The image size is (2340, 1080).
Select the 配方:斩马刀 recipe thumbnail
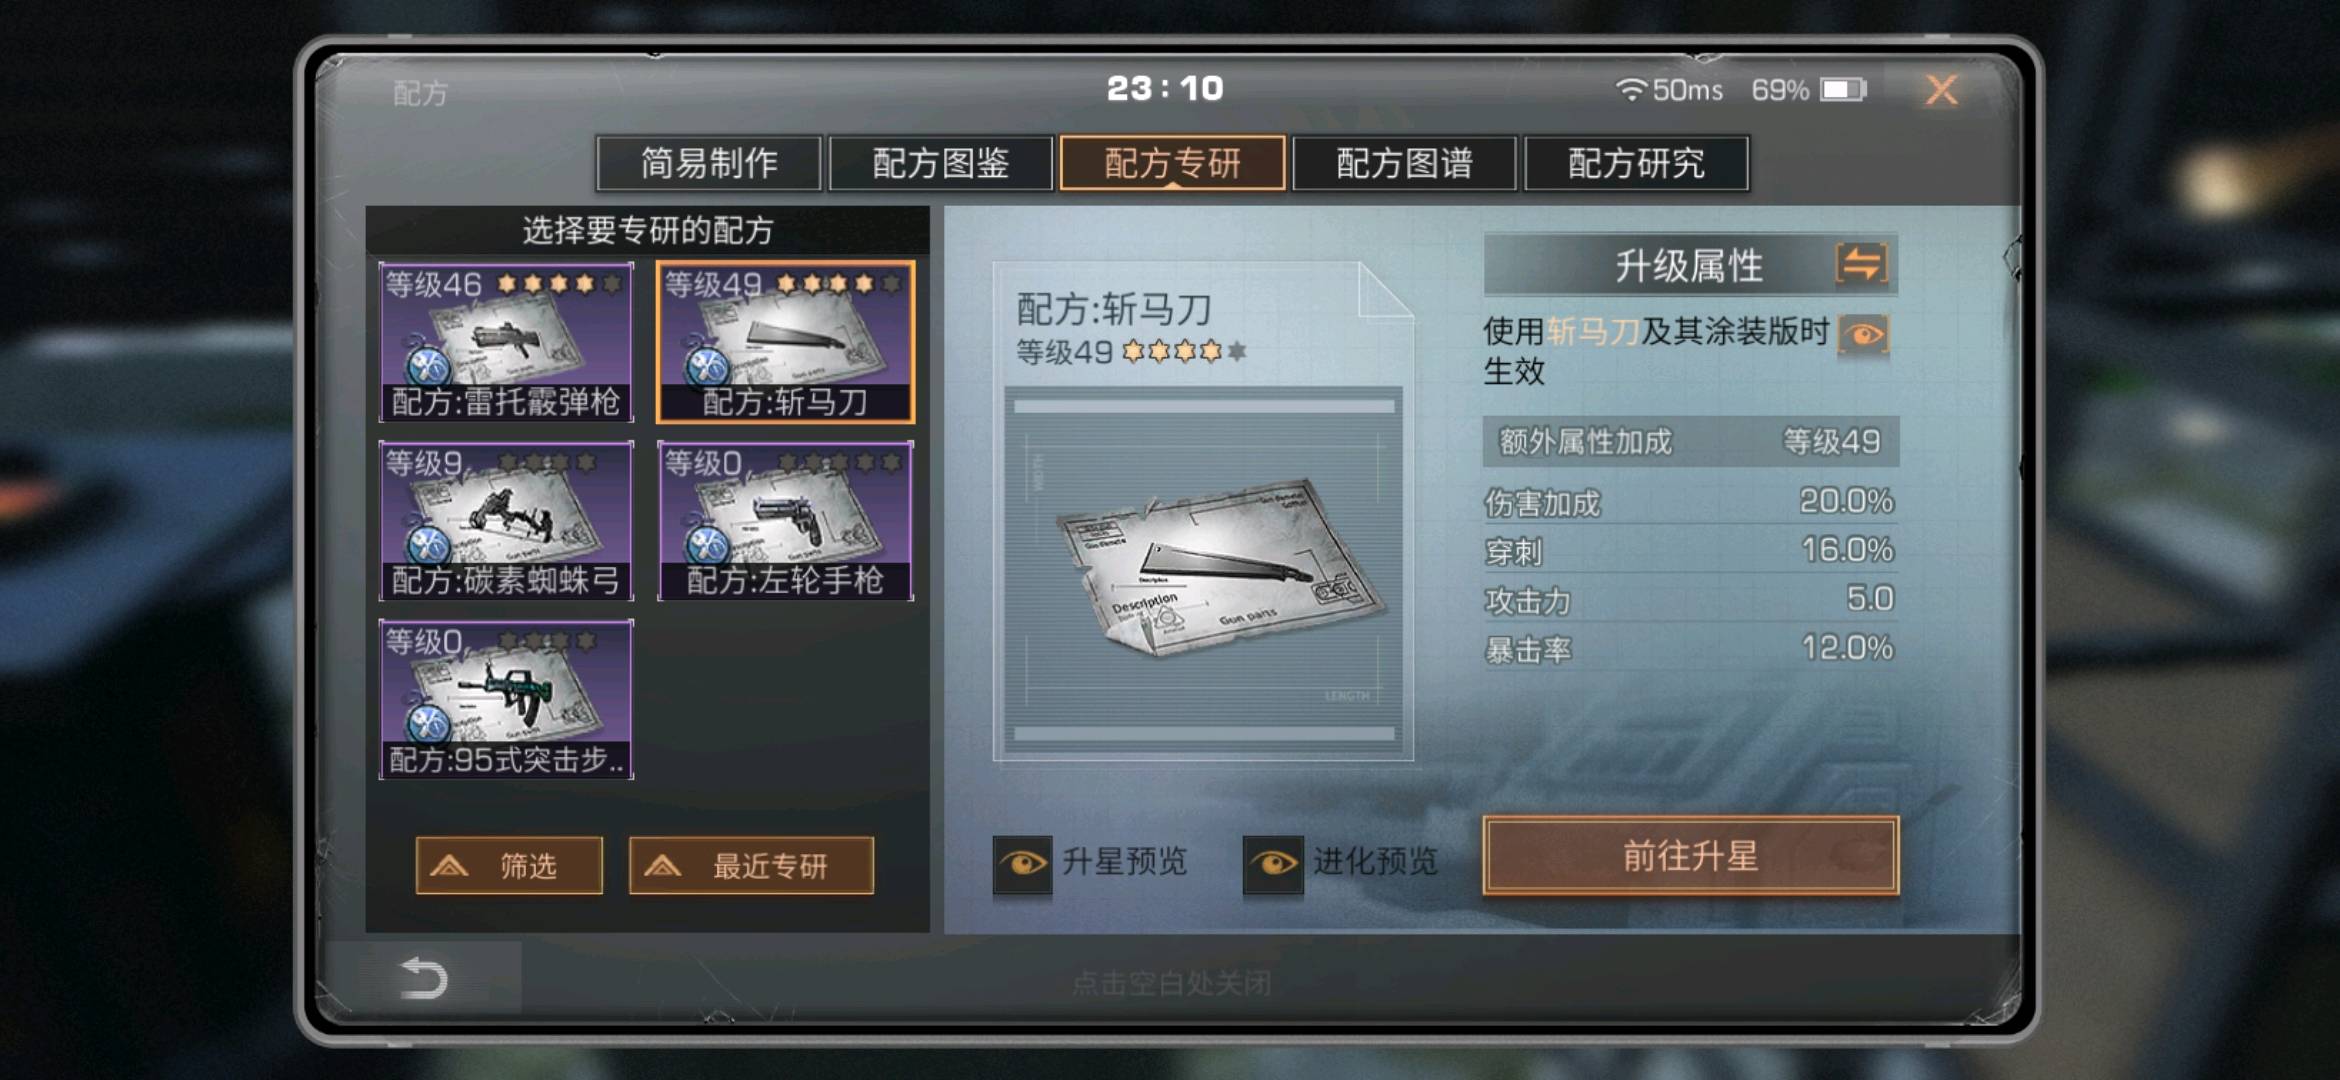(x=785, y=342)
